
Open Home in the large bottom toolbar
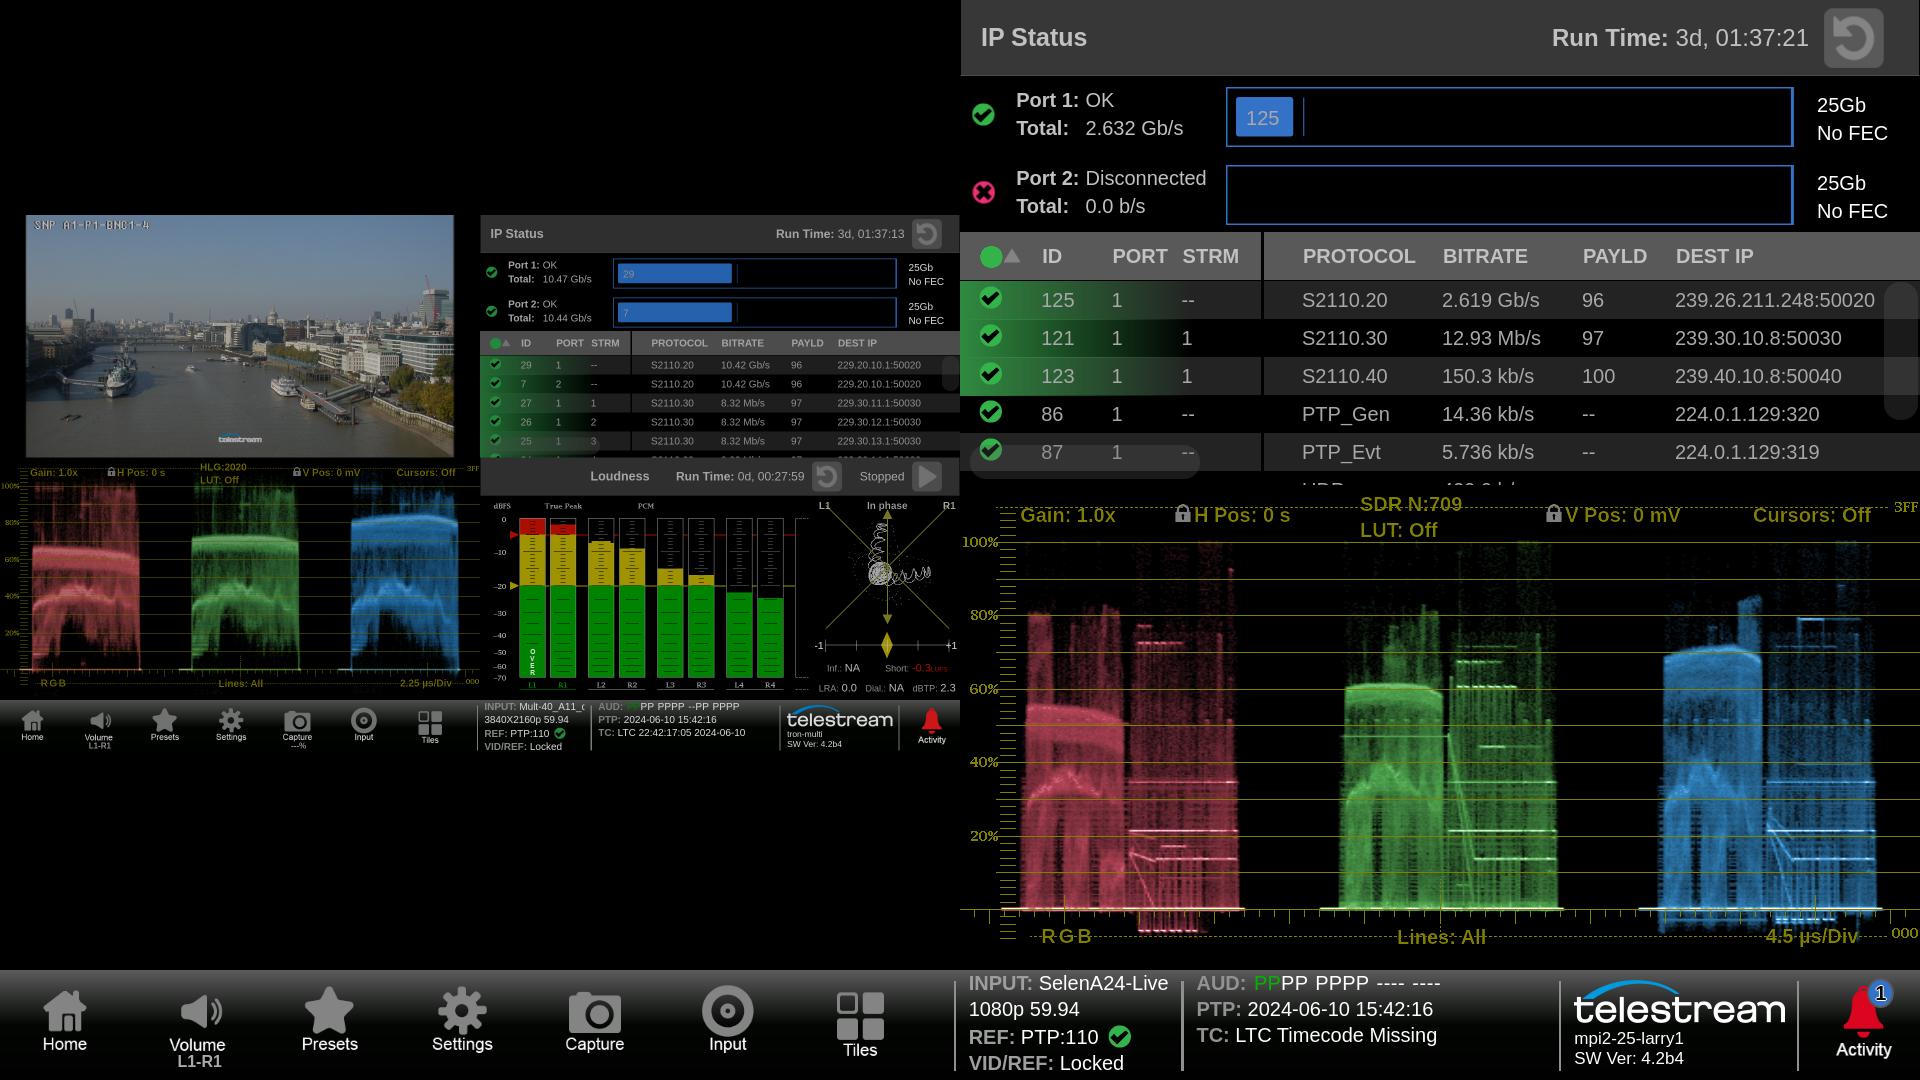[65, 1022]
